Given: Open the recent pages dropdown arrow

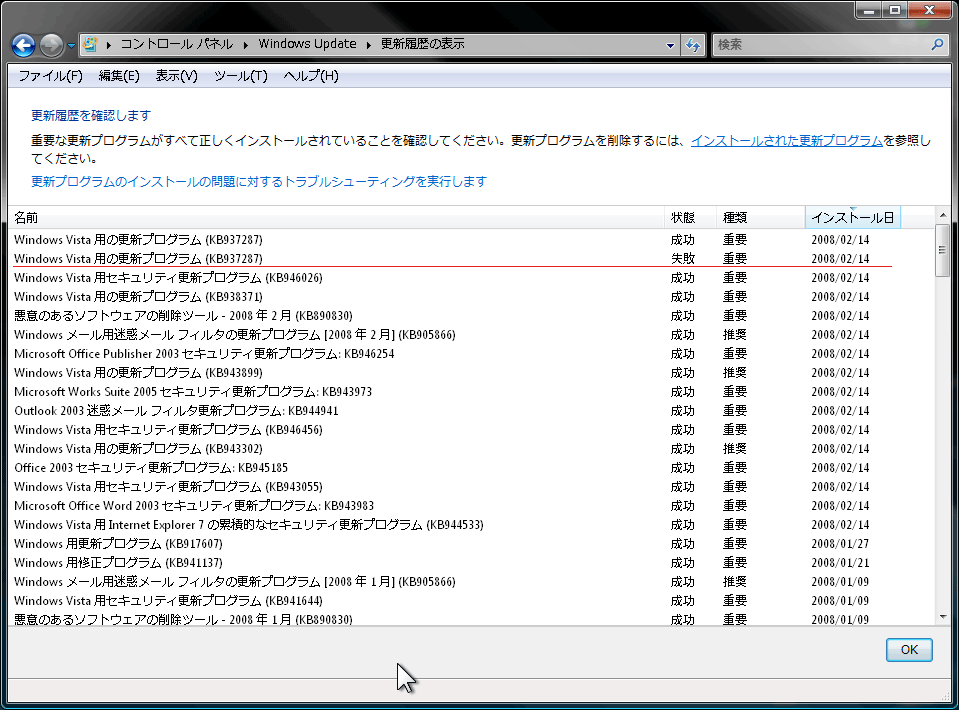Looking at the screenshot, I should (71, 46).
